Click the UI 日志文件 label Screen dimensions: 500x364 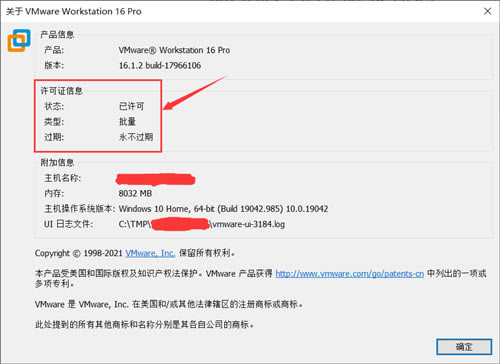(x=68, y=224)
